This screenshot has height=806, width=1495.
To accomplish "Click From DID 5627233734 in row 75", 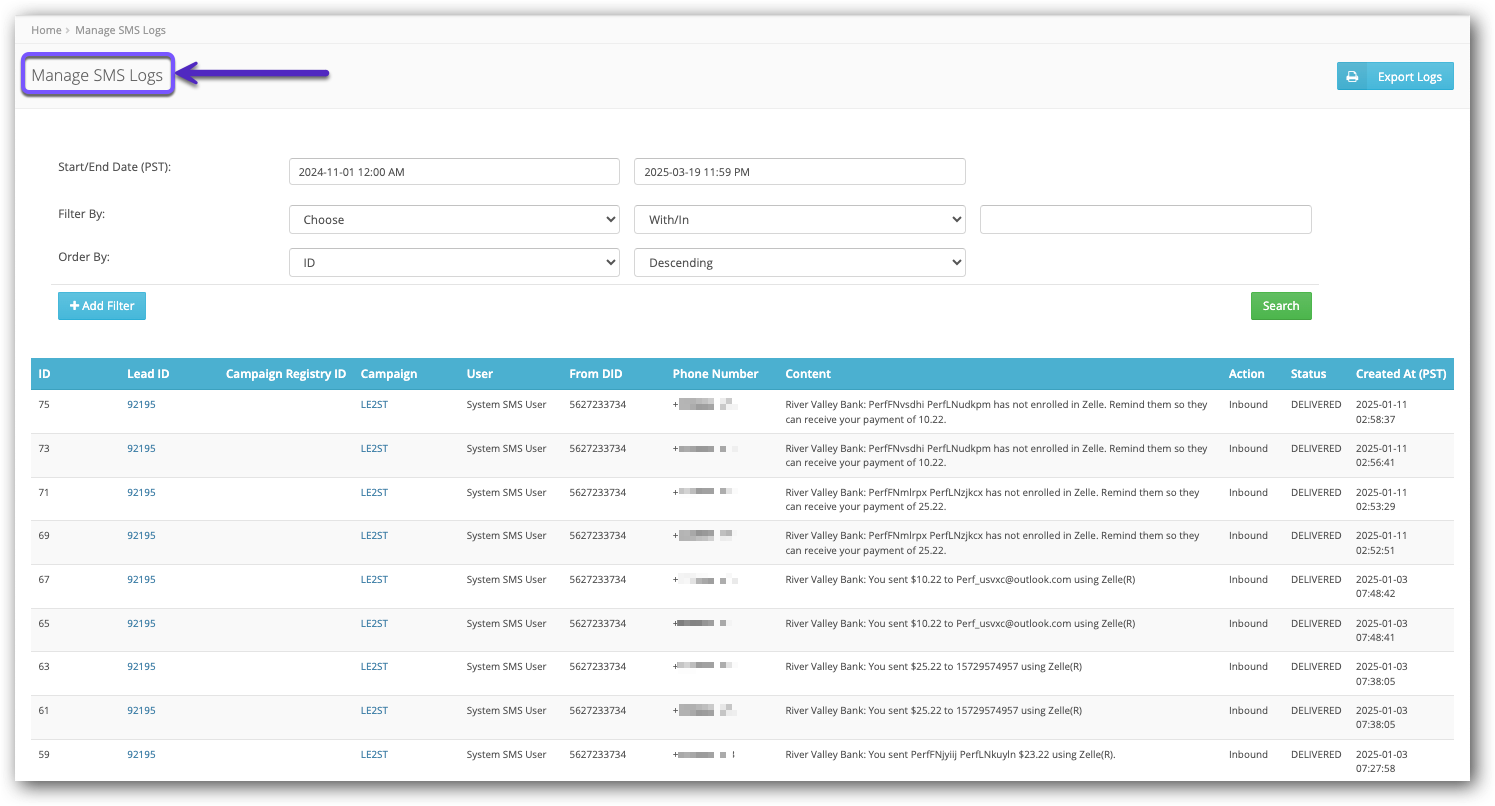I will coord(598,405).
